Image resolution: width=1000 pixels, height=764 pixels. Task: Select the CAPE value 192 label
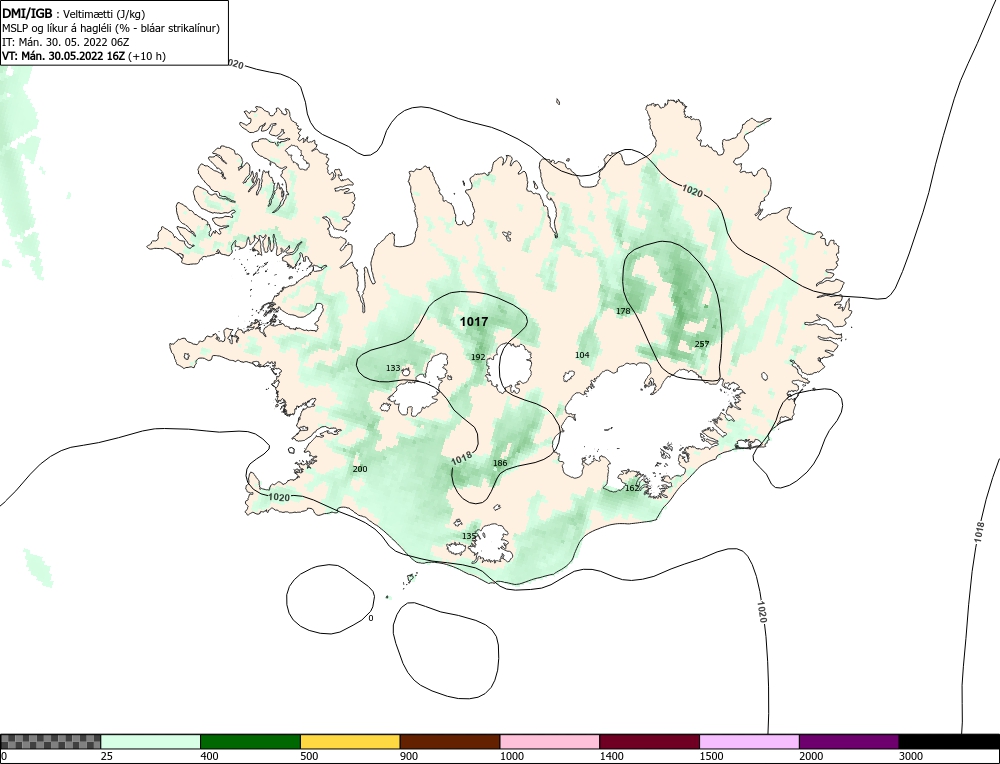[478, 357]
